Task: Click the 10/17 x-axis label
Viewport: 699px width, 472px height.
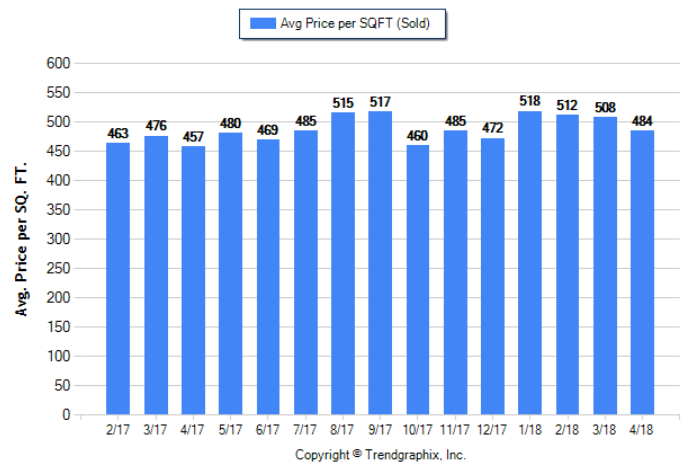Action: pos(417,430)
